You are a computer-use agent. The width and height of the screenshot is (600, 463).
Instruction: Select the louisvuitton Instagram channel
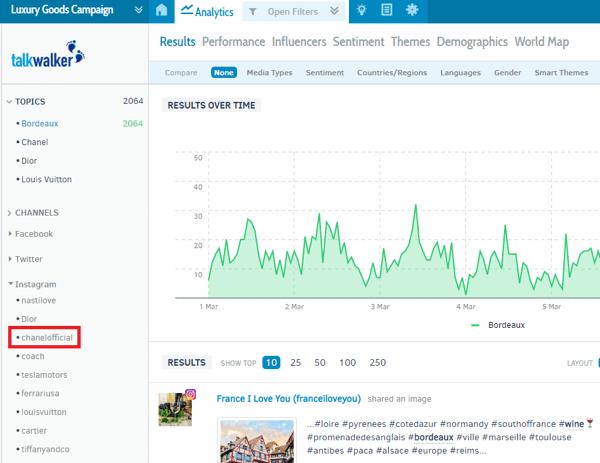[44, 412]
